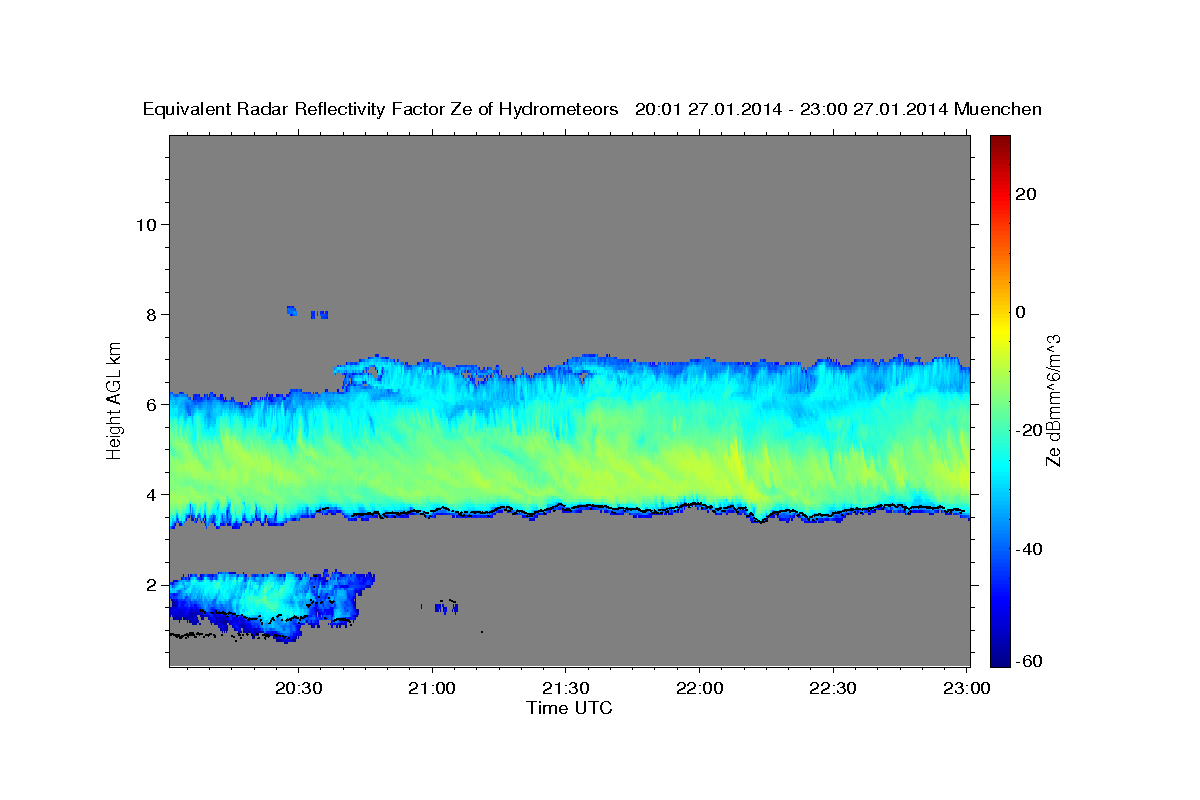The image size is (1200, 800).
Task: Click the height tick label 10
Action: 146,224
